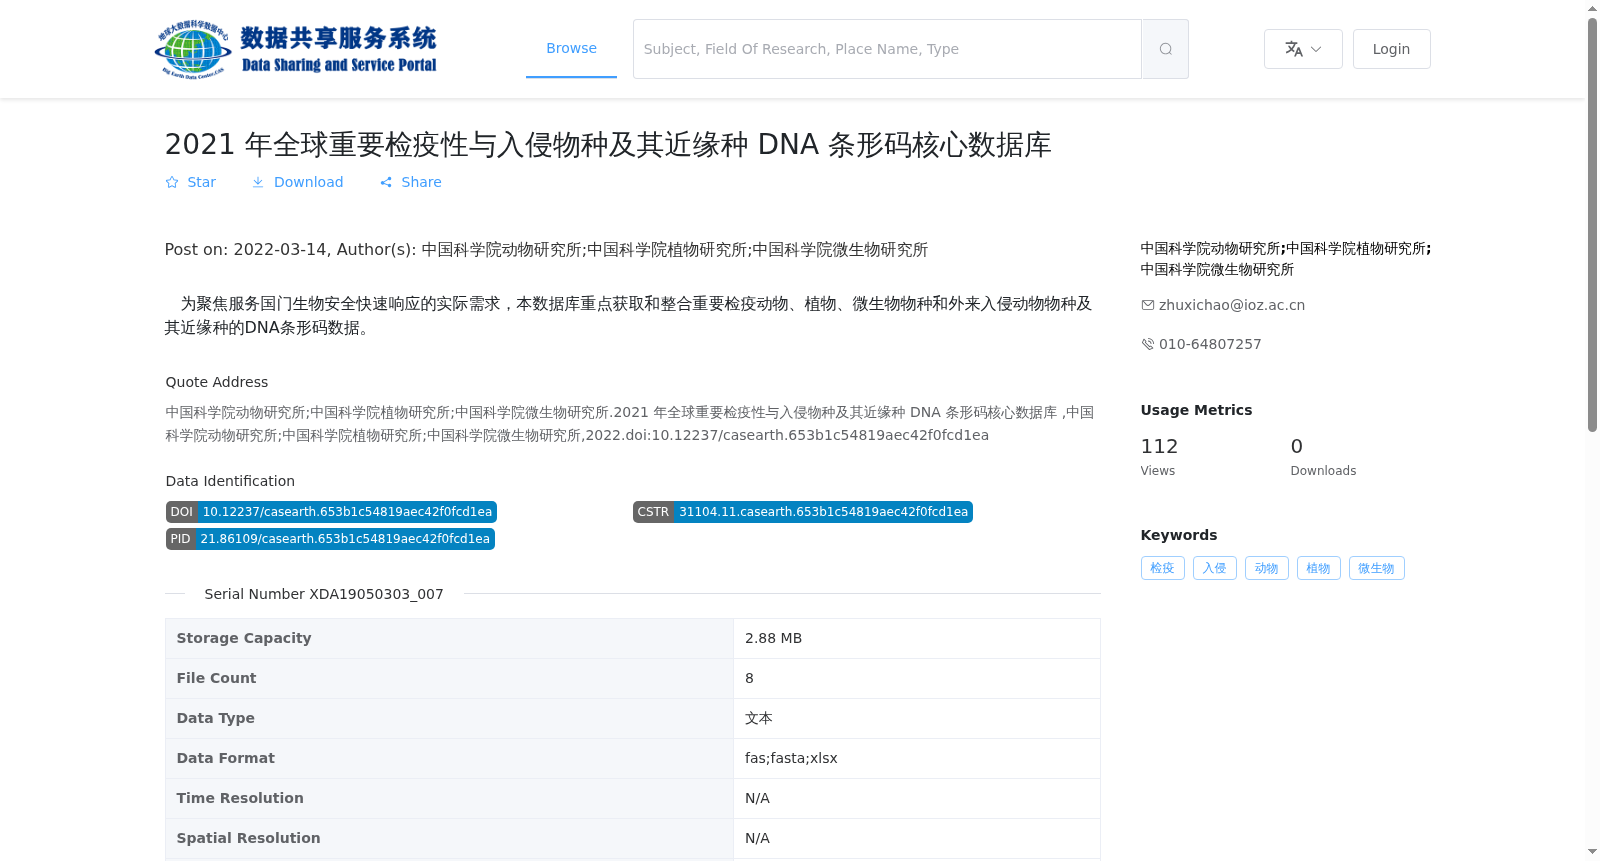Click the Post on 2022-03-14 author line
This screenshot has width=1600, height=861.
coord(546,250)
